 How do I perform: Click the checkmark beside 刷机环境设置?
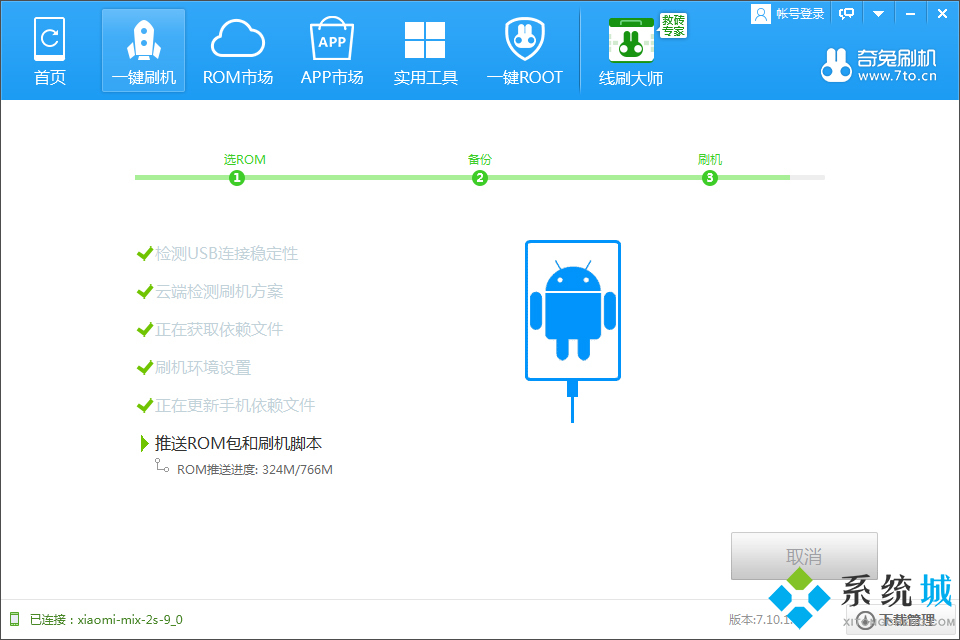point(144,367)
